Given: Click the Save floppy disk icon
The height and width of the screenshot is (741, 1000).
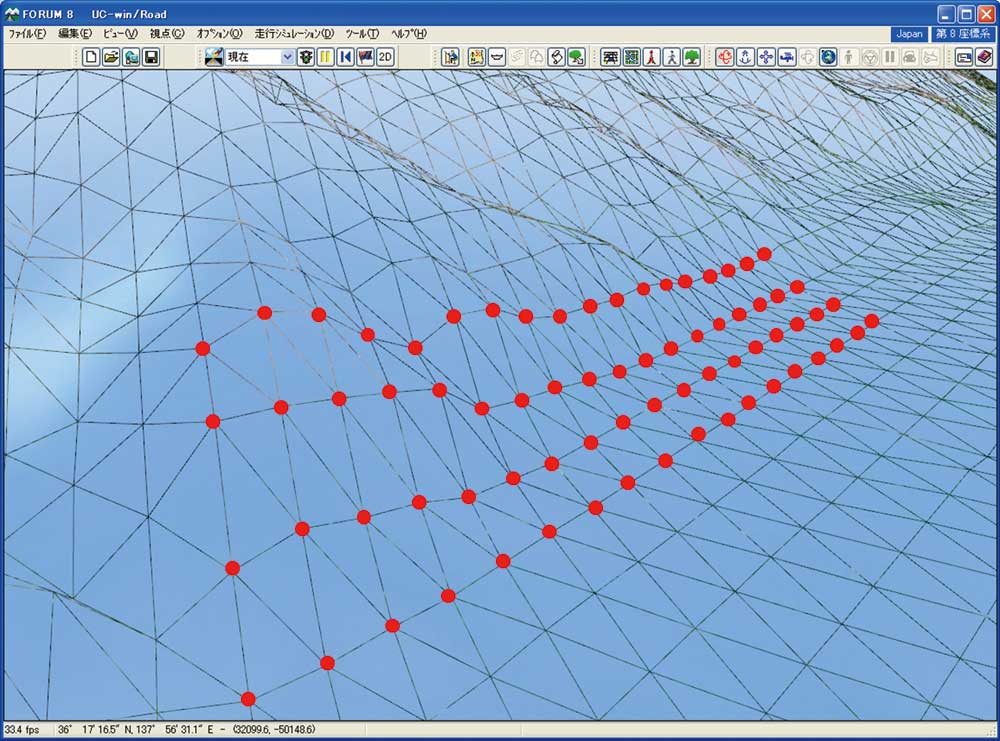Looking at the screenshot, I should tap(151, 57).
